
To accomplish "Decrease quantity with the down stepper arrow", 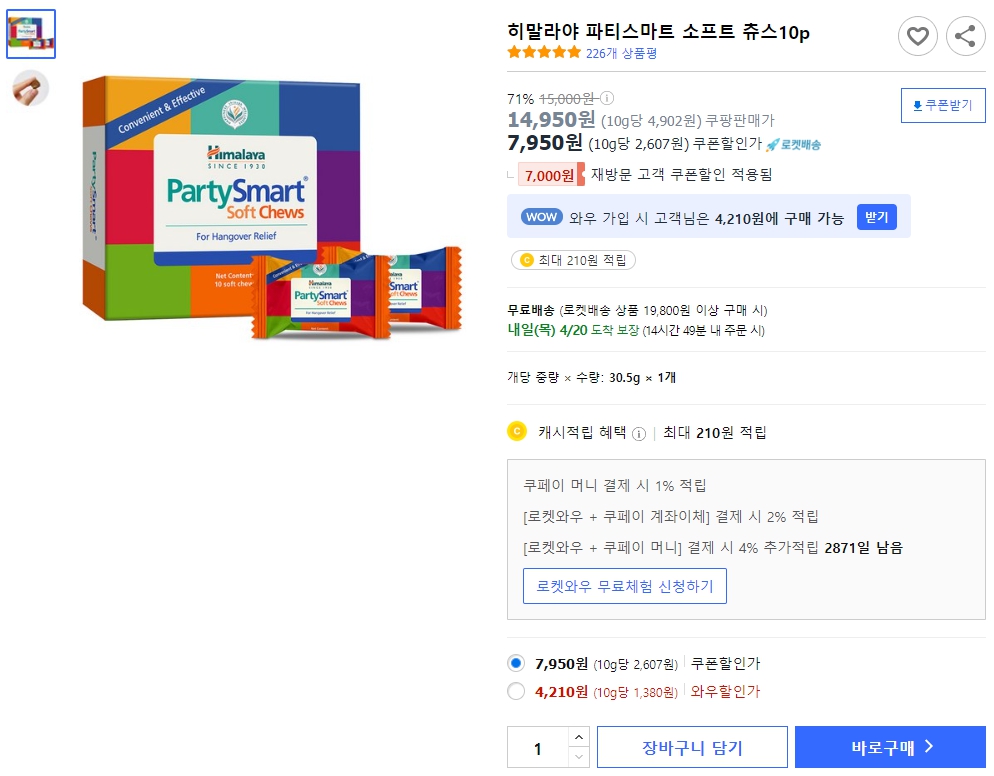I will (578, 756).
